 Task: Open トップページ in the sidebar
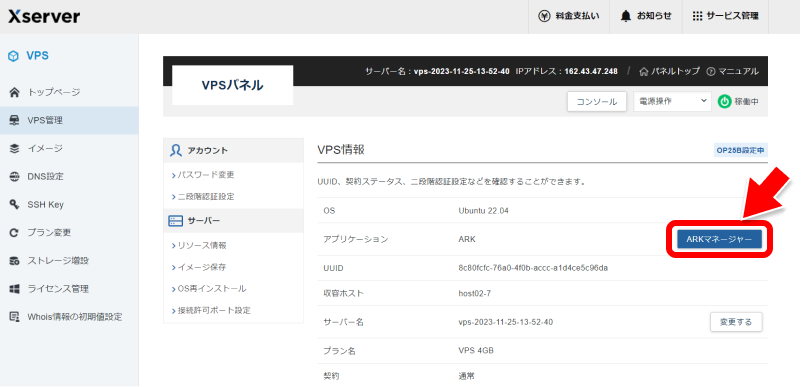click(x=69, y=92)
